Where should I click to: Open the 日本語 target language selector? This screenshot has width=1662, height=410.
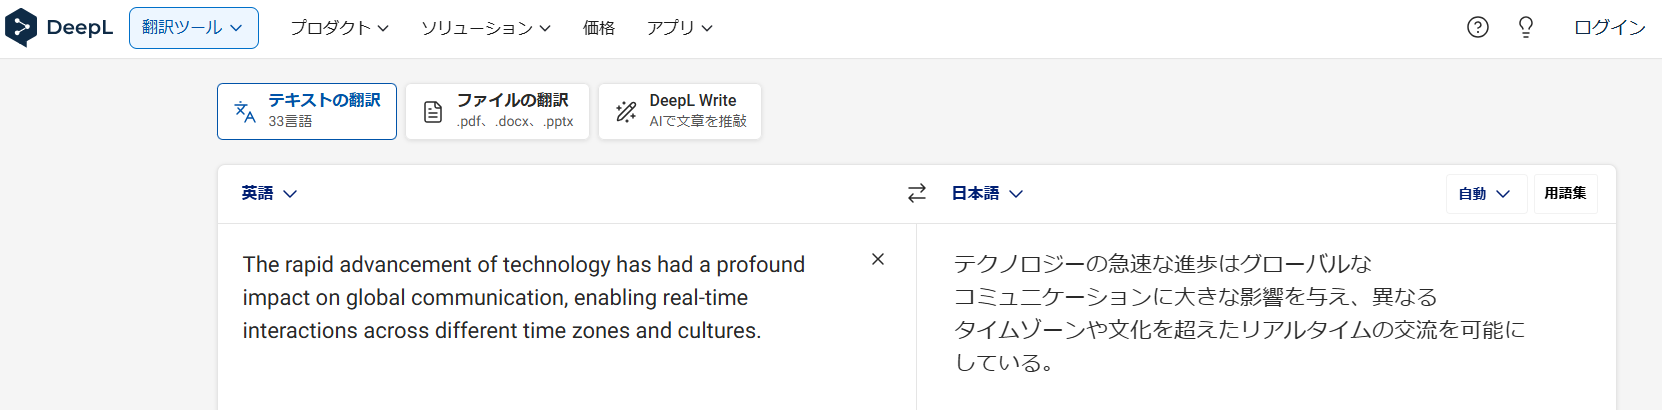coord(987,193)
